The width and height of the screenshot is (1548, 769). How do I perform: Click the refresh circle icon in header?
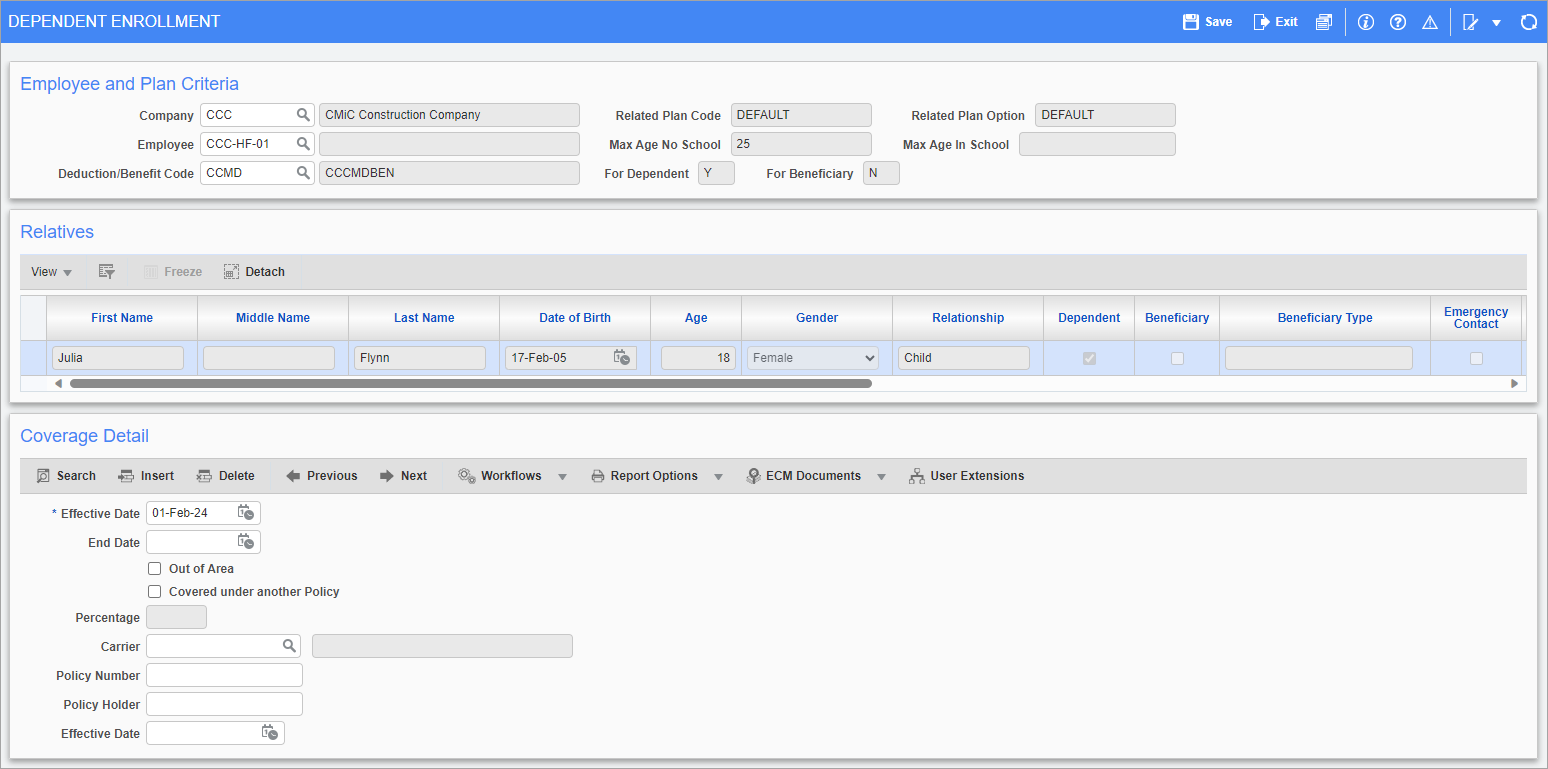(1528, 22)
